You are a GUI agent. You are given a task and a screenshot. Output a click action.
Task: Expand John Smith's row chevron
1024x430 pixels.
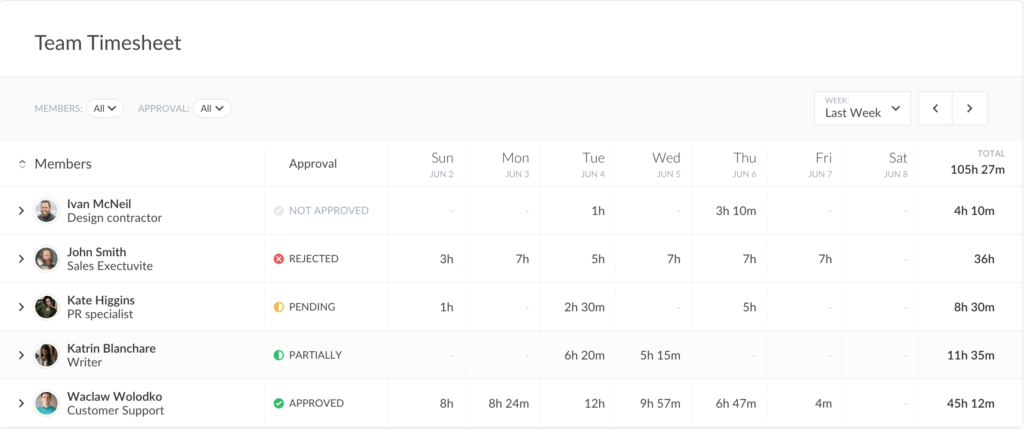coord(21,259)
